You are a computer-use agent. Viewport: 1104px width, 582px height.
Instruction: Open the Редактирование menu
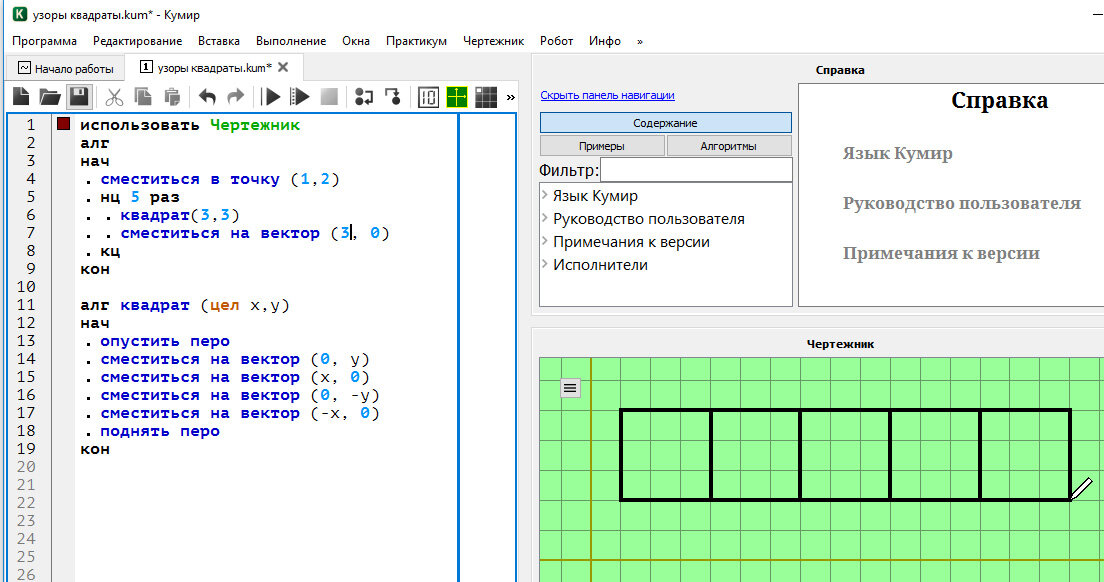137,41
